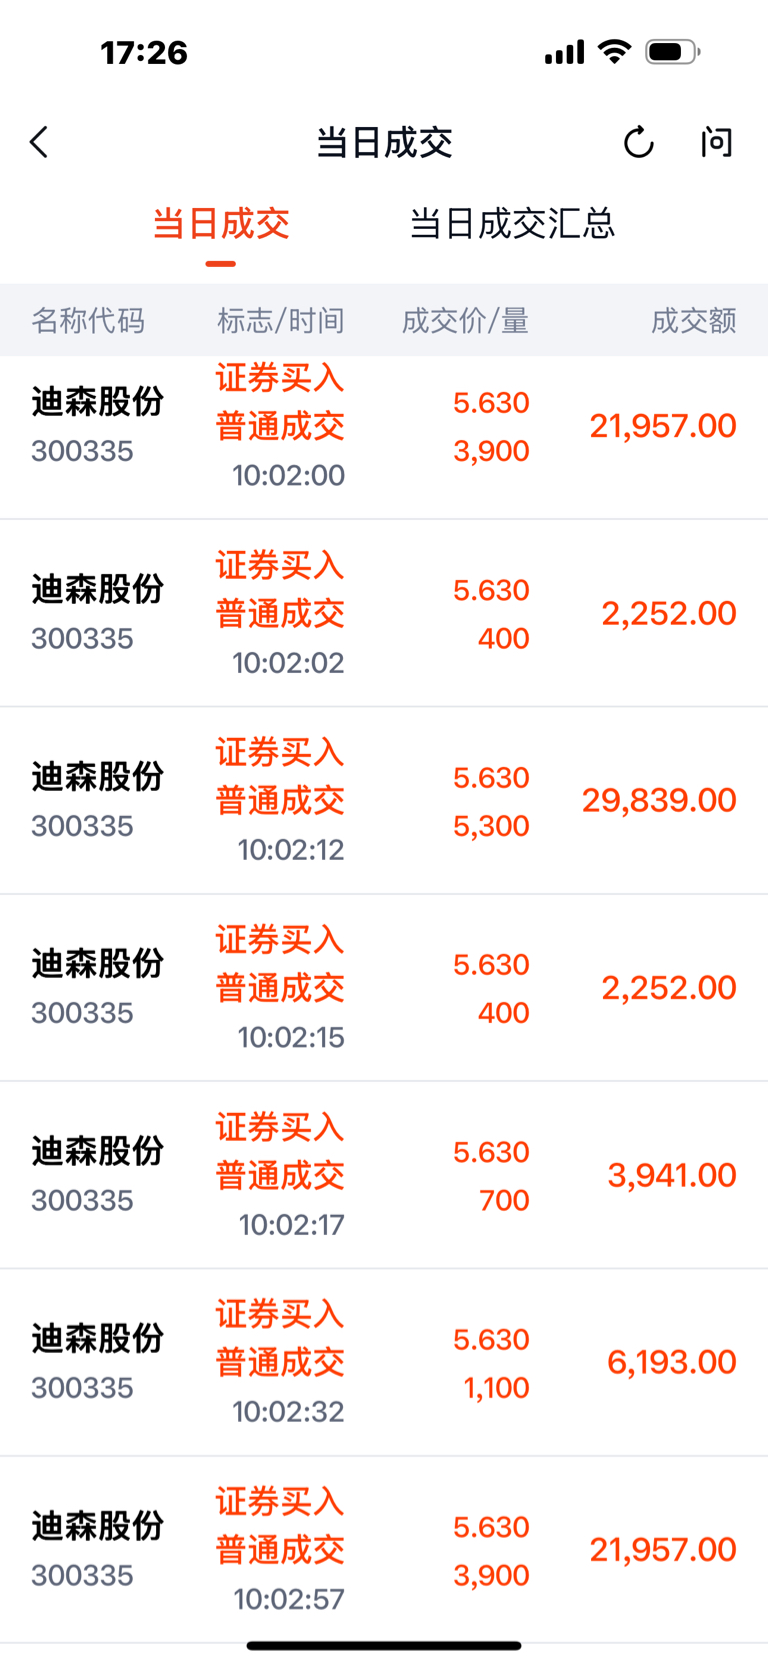The width and height of the screenshot is (768, 1665).
Task: Switch to 当日成交汇总 tab
Action: click(x=512, y=224)
